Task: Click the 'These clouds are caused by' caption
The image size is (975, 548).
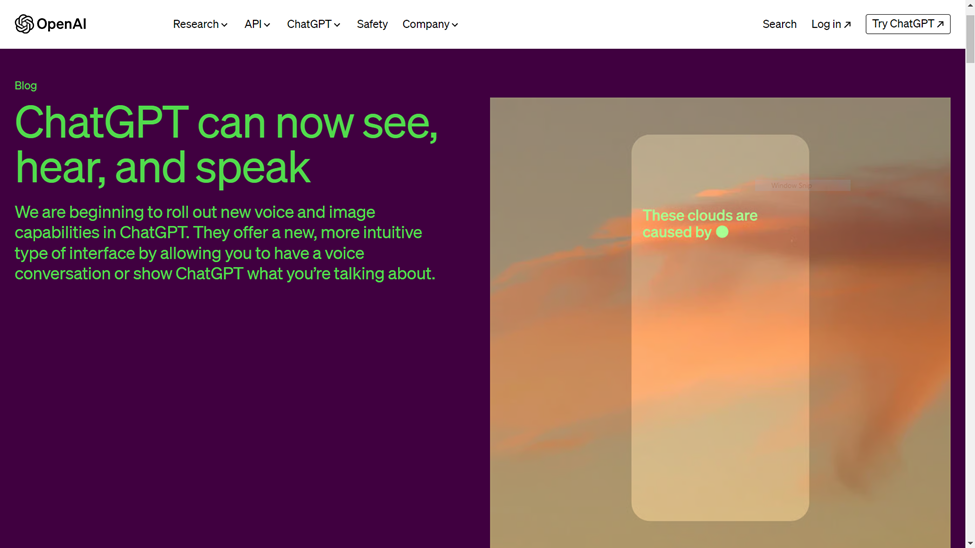Action: tap(700, 223)
